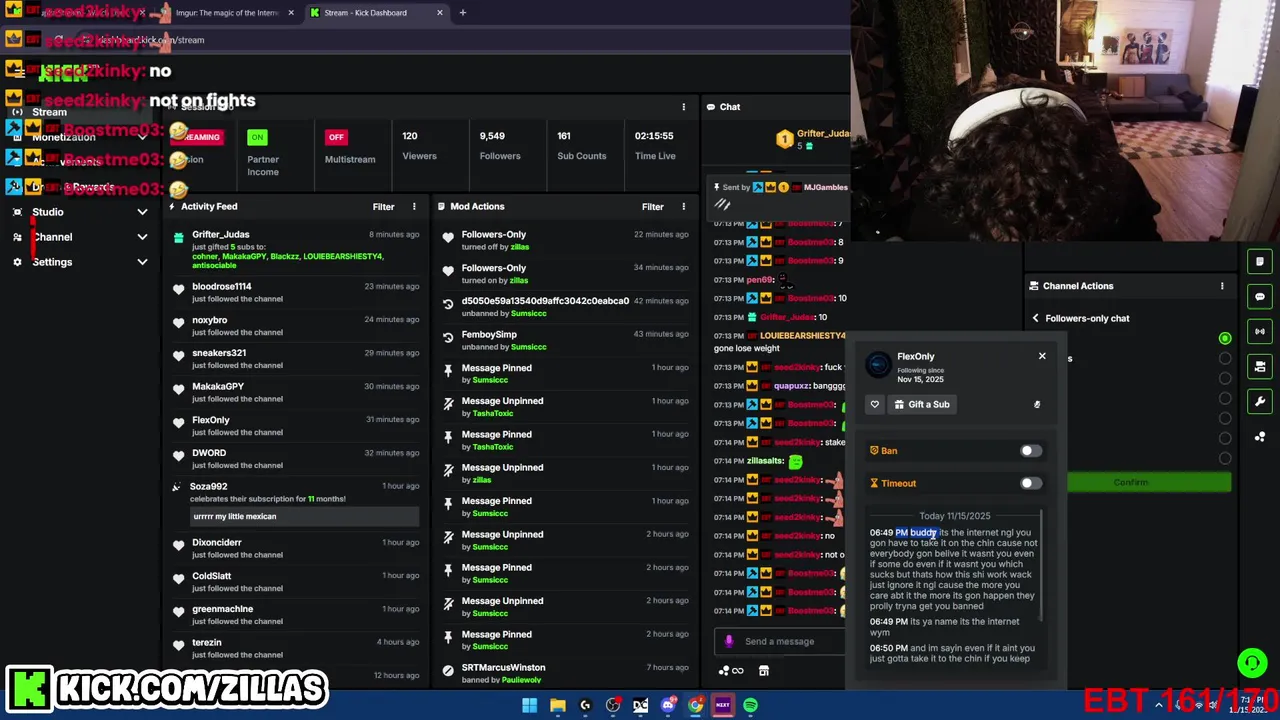Open the chat bubble icon in right sidebar
The width and height of the screenshot is (1280, 720).
(1260, 297)
